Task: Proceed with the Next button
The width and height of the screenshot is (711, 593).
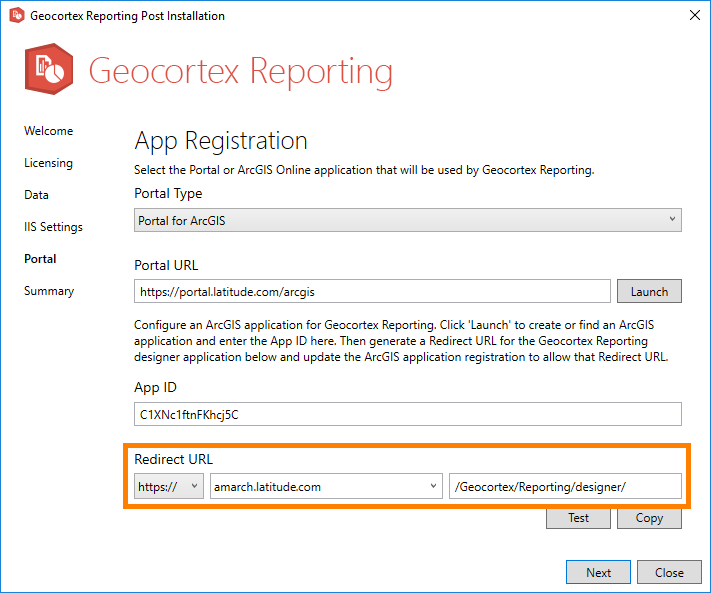Action: (598, 572)
